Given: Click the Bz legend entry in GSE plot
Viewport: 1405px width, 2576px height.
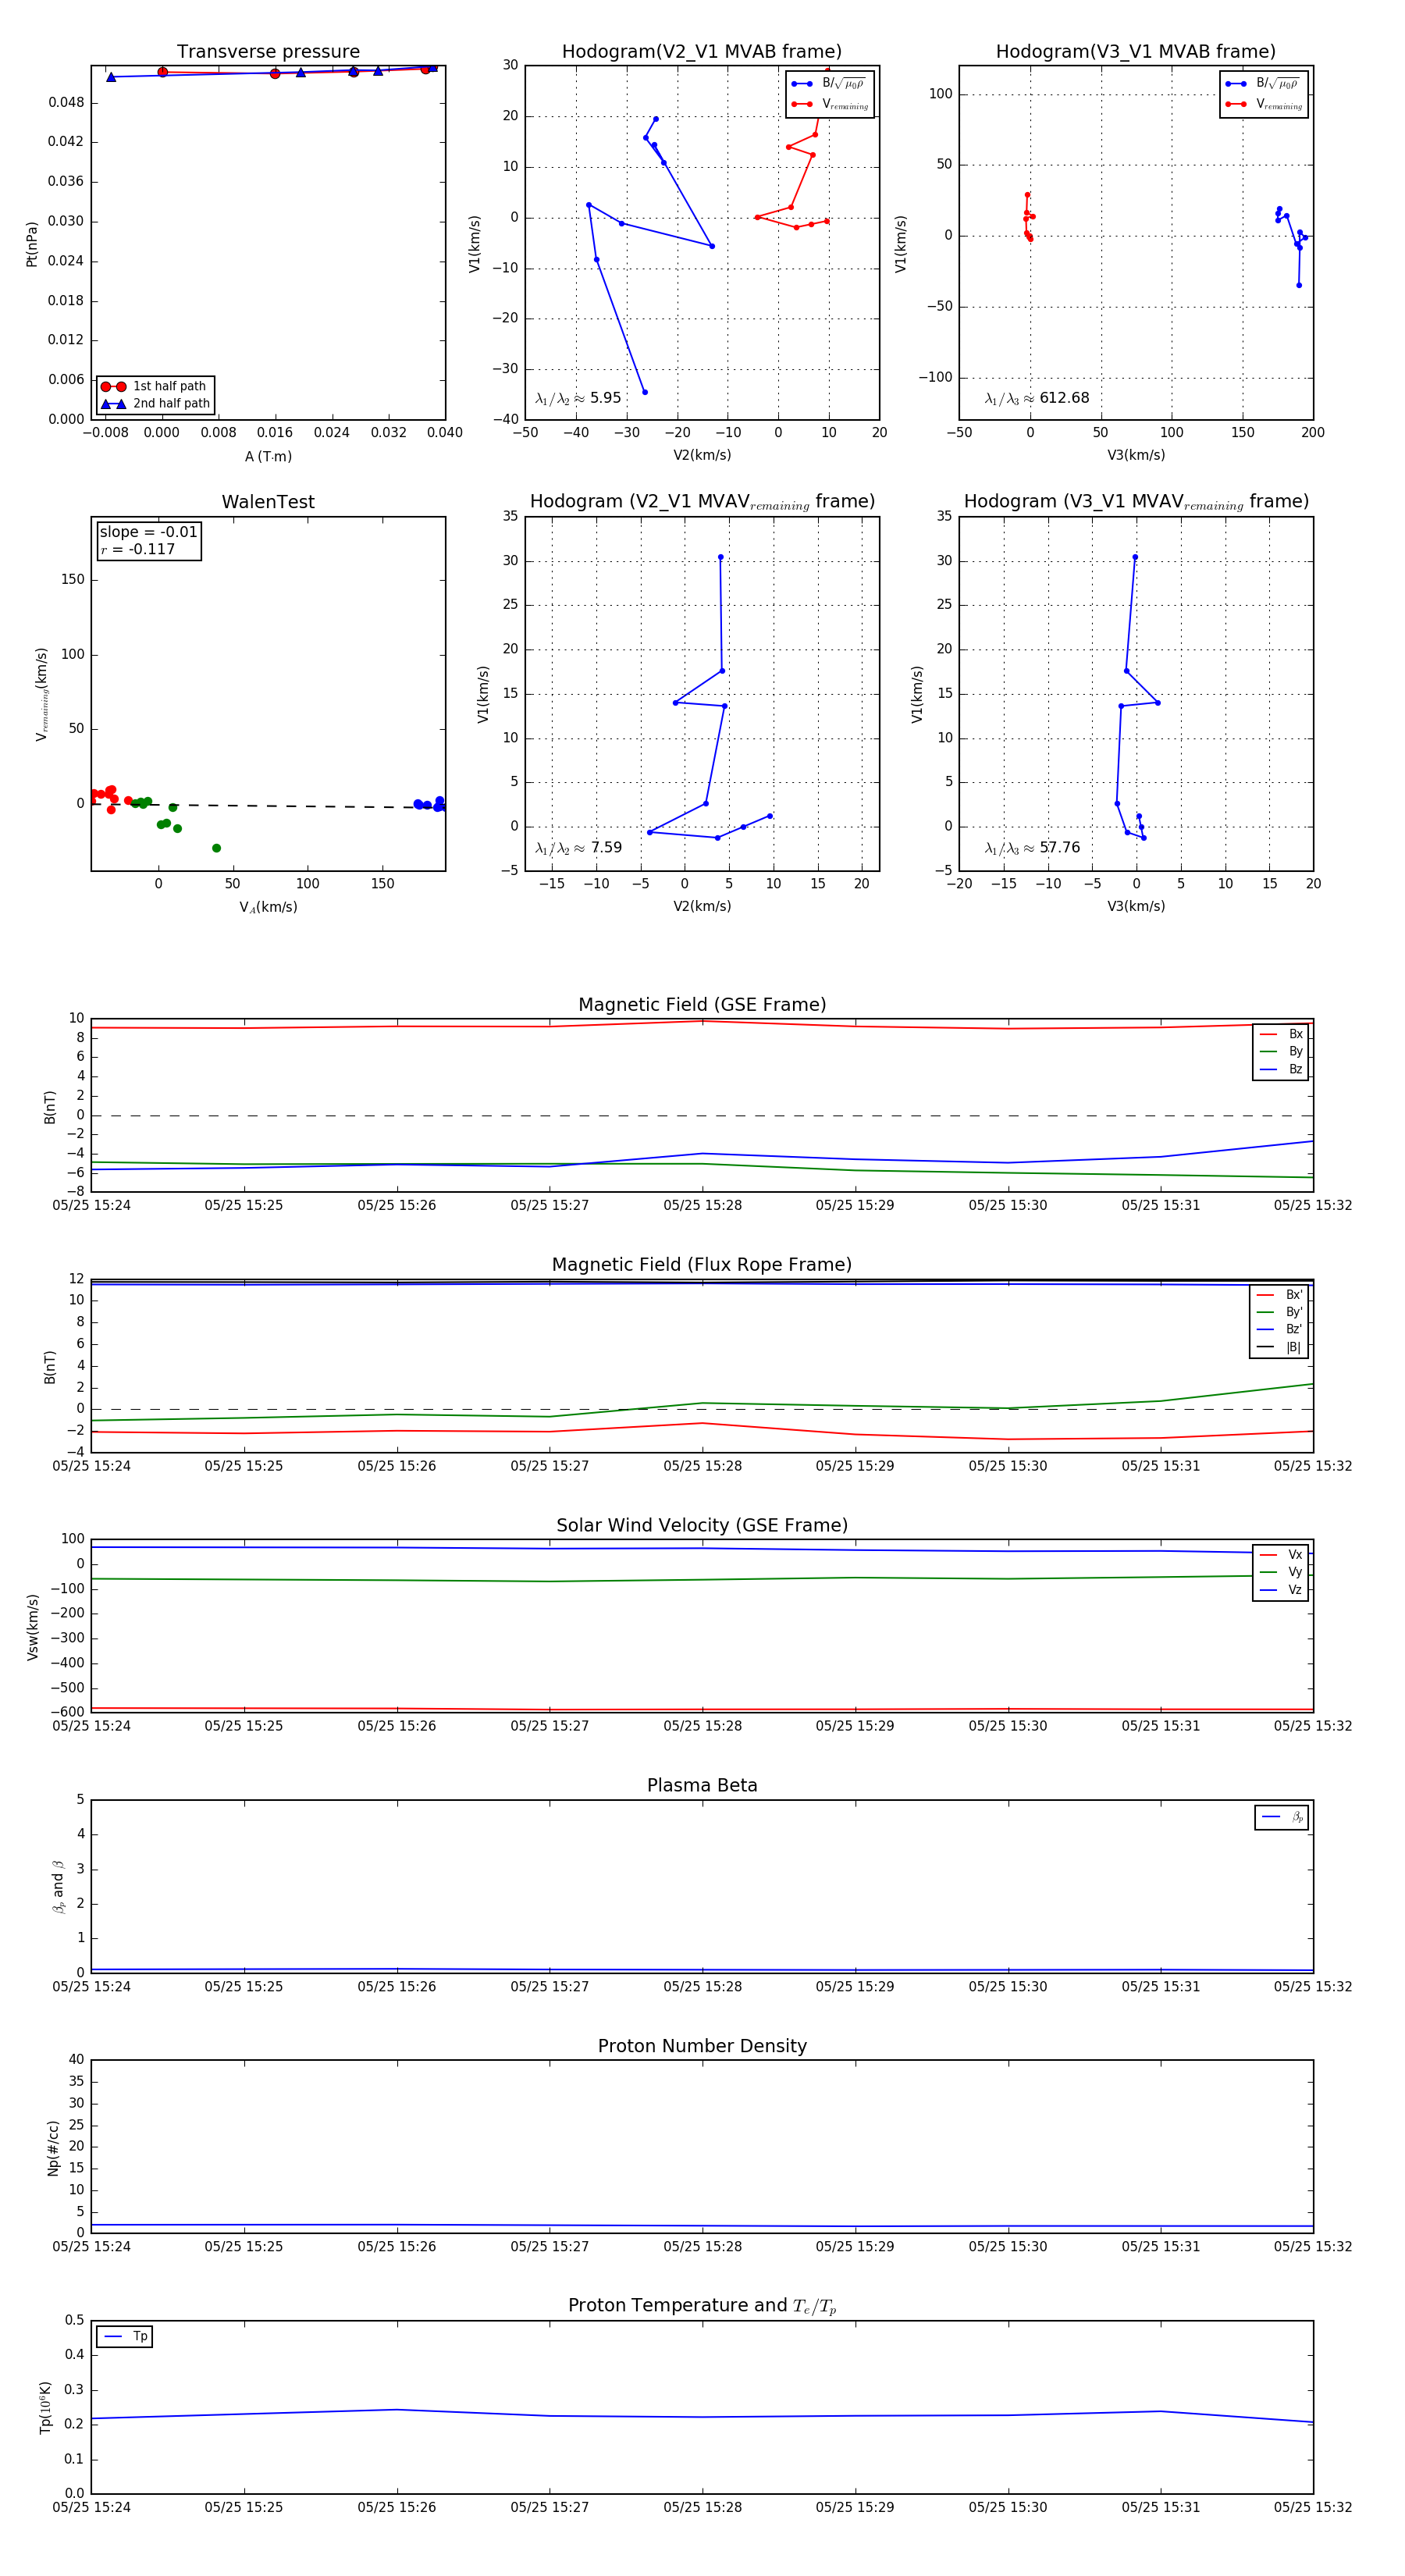Looking at the screenshot, I should pos(1281,1069).
